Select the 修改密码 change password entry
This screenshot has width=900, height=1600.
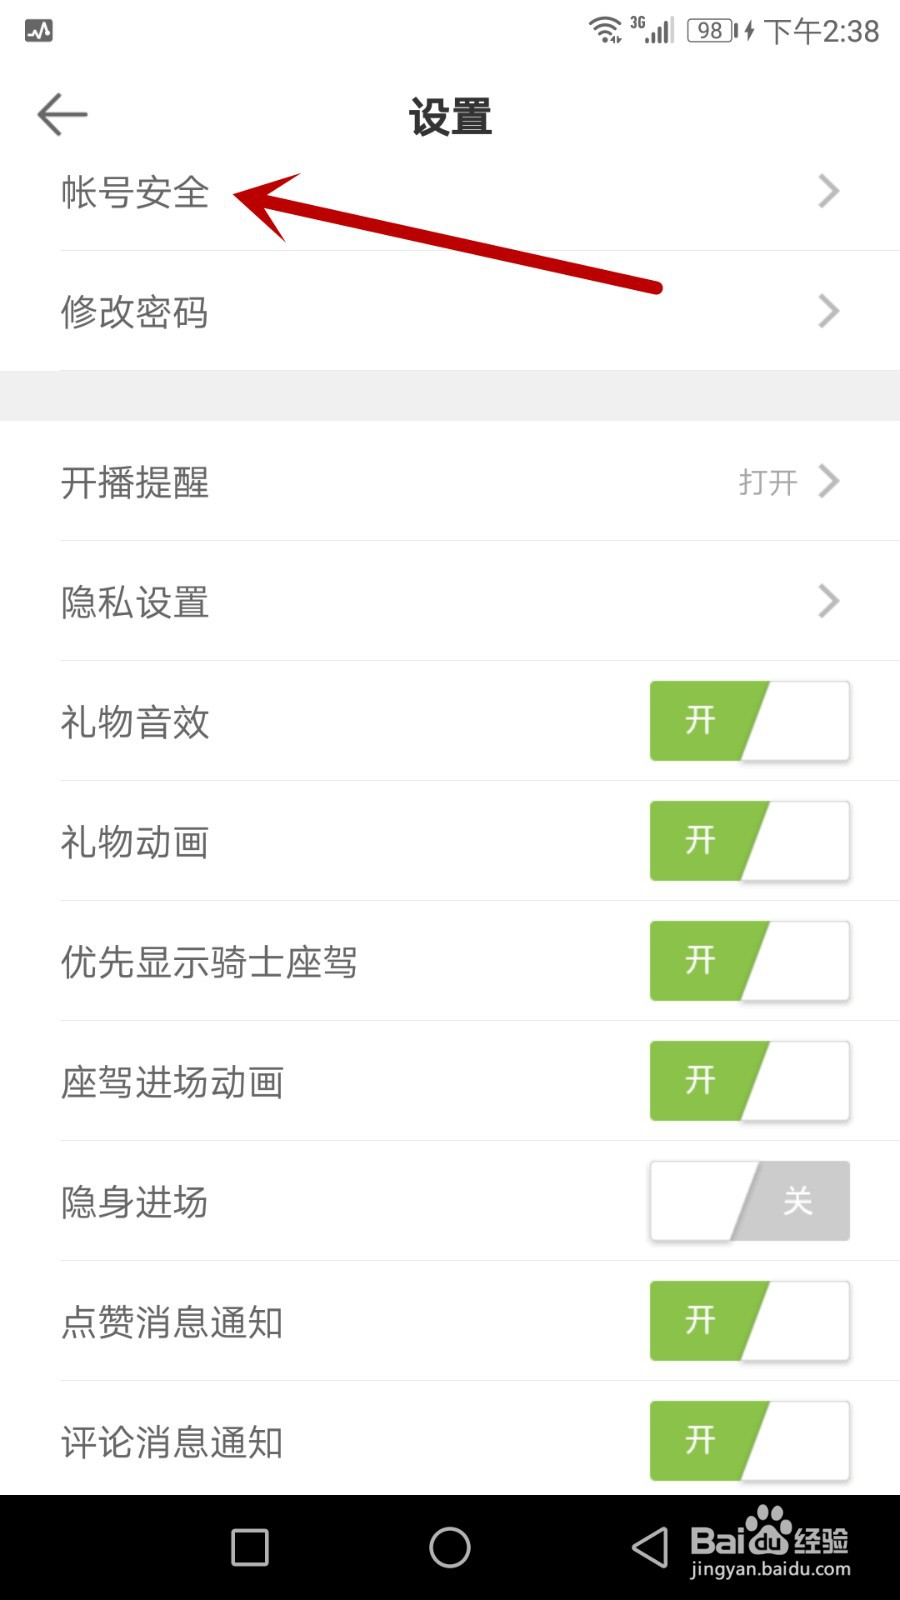(x=135, y=312)
